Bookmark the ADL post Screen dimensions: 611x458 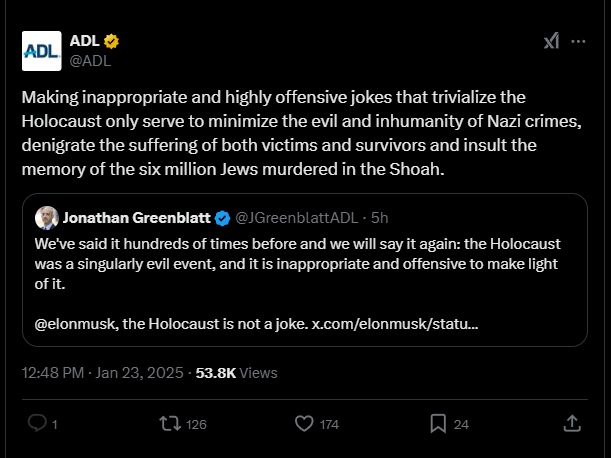pos(438,424)
